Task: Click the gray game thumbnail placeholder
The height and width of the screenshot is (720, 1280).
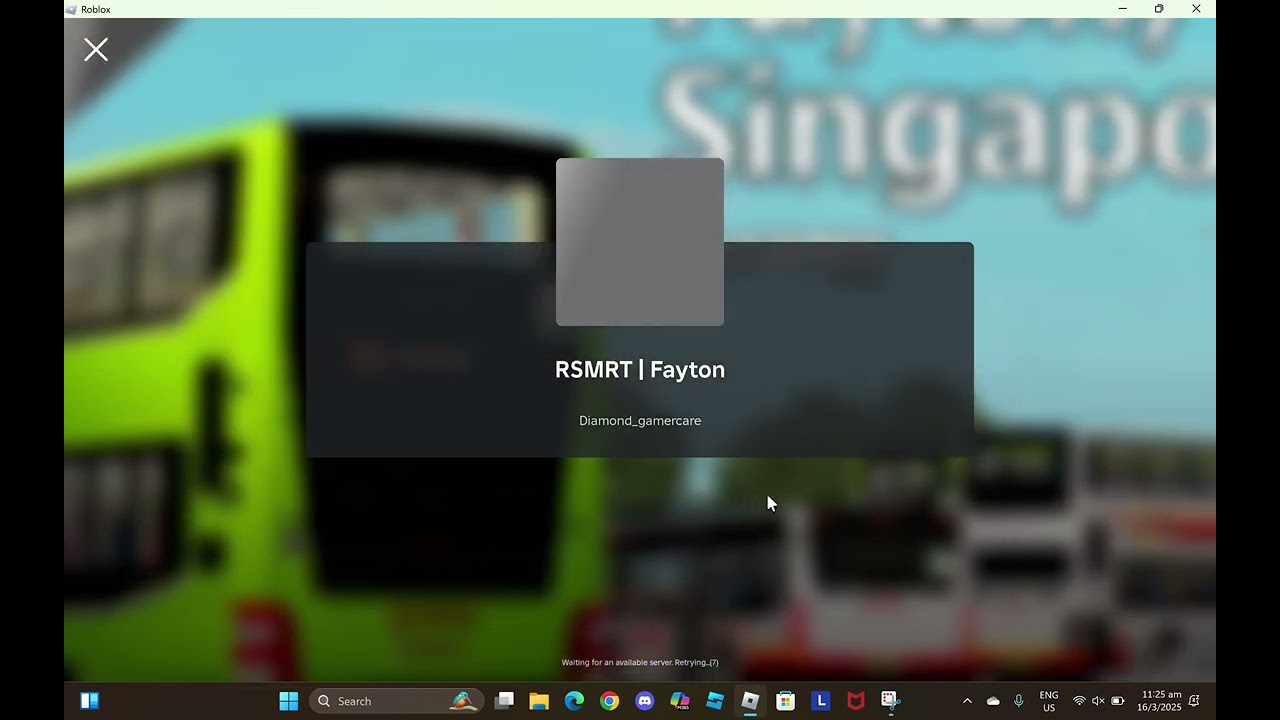Action: click(x=640, y=242)
